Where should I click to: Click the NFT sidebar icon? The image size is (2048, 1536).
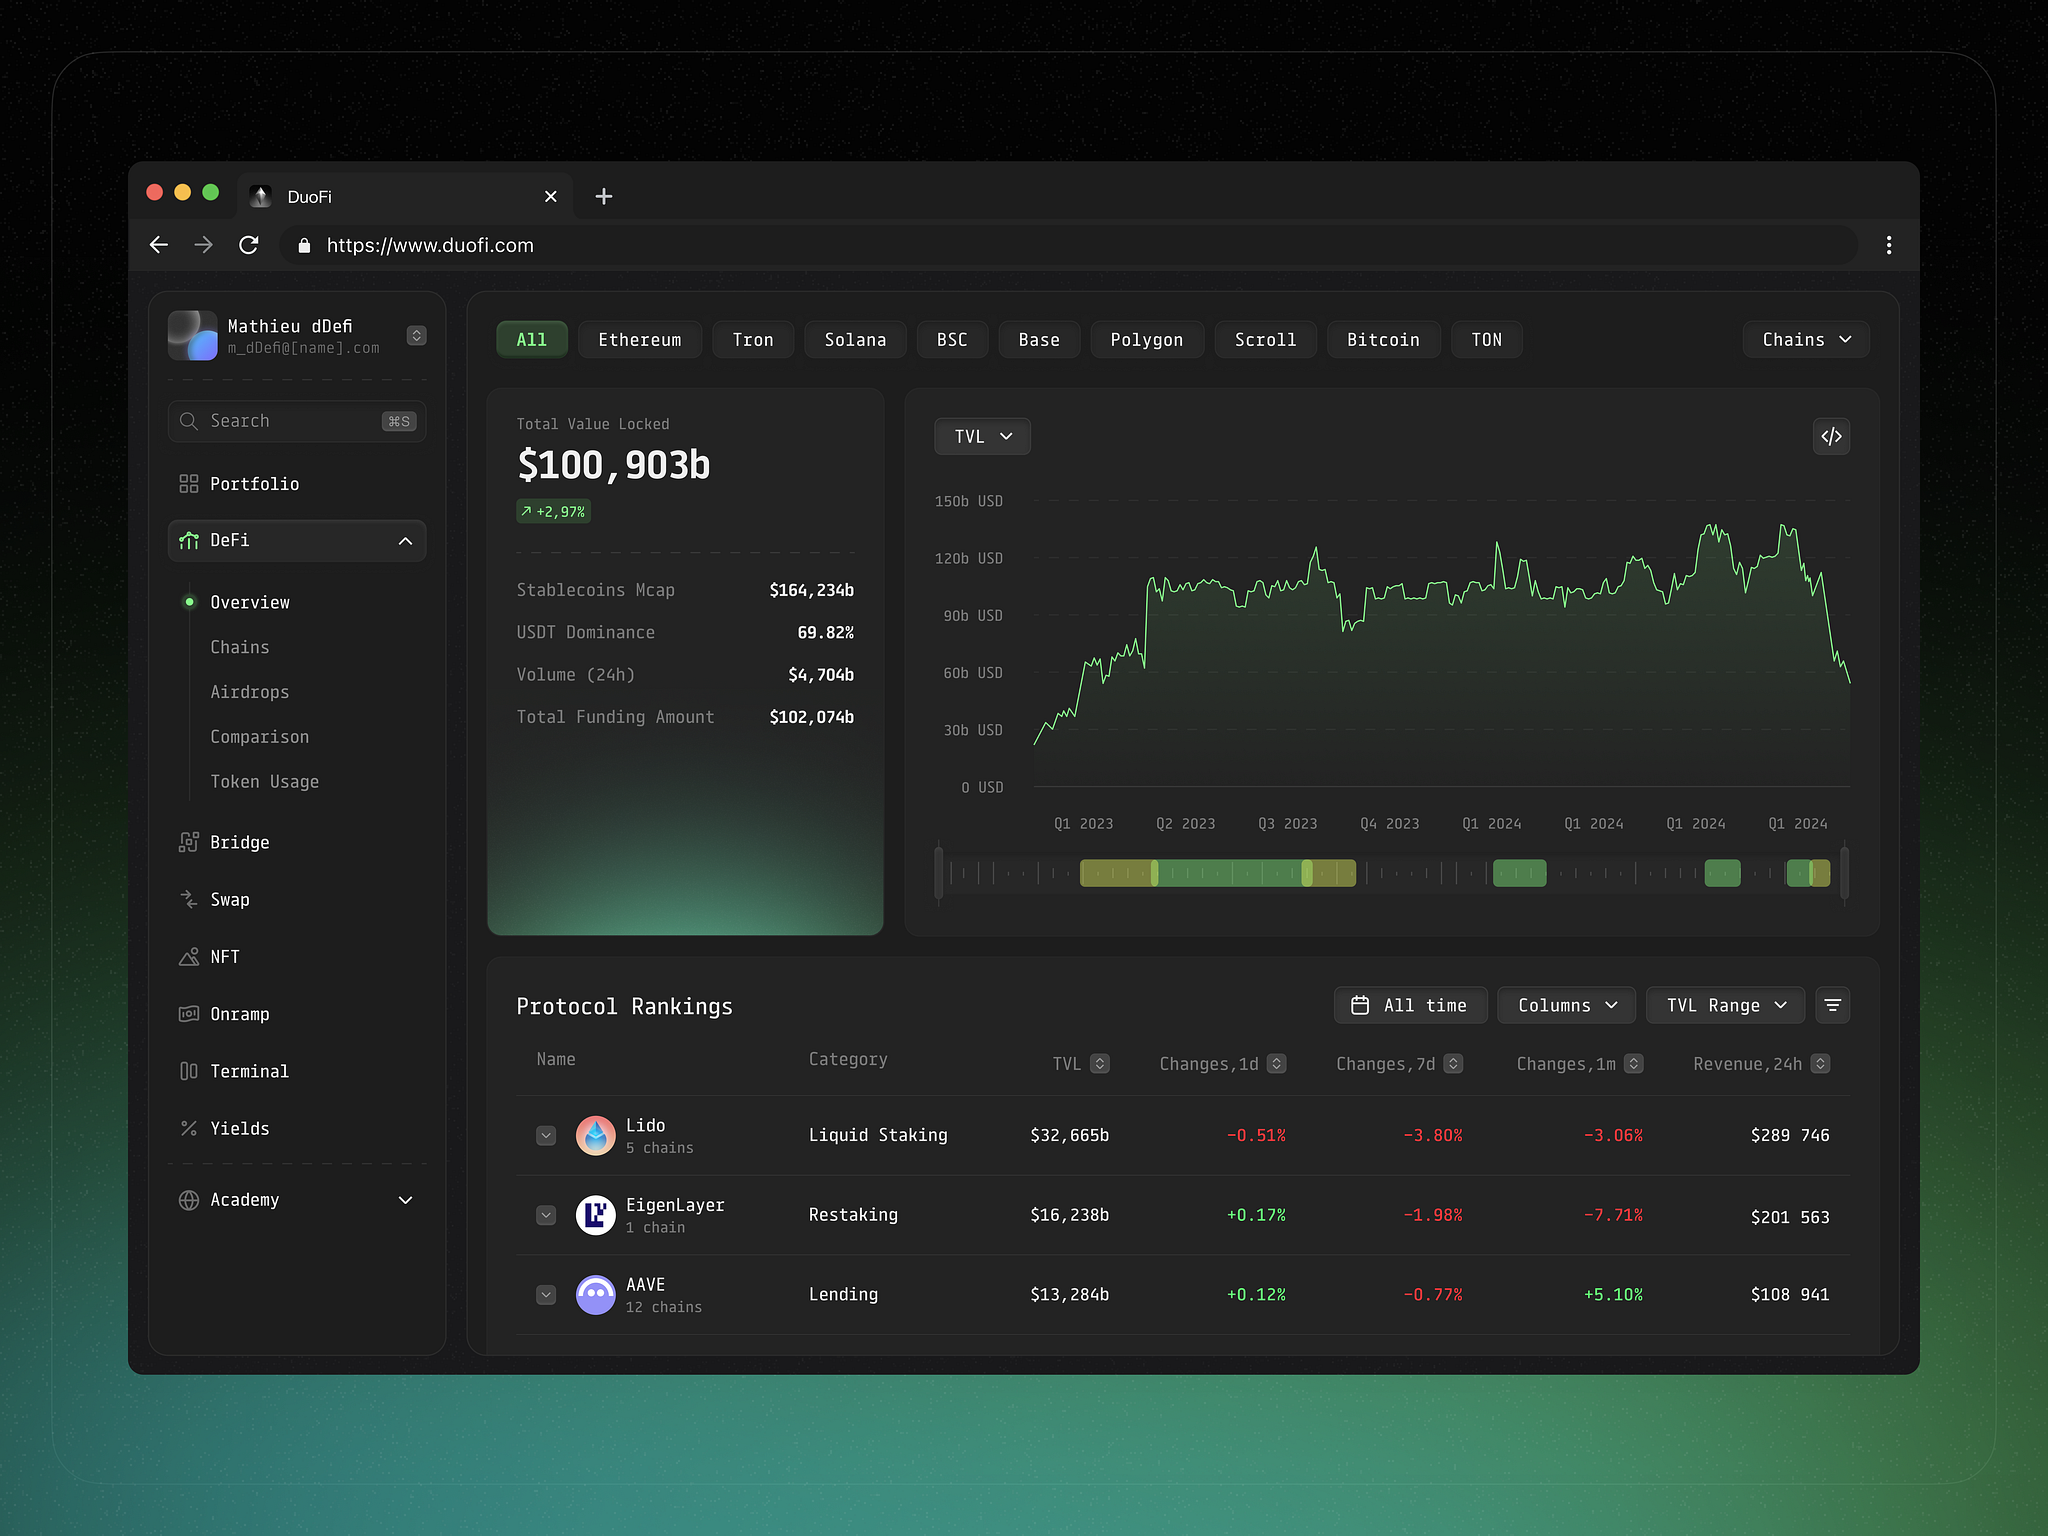pyautogui.click(x=189, y=956)
